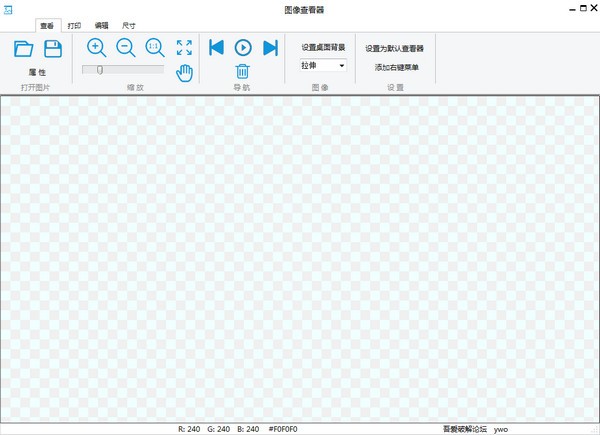The width and height of the screenshot is (600, 435).
Task: Click the zoom slider handle
Action: tap(99, 69)
